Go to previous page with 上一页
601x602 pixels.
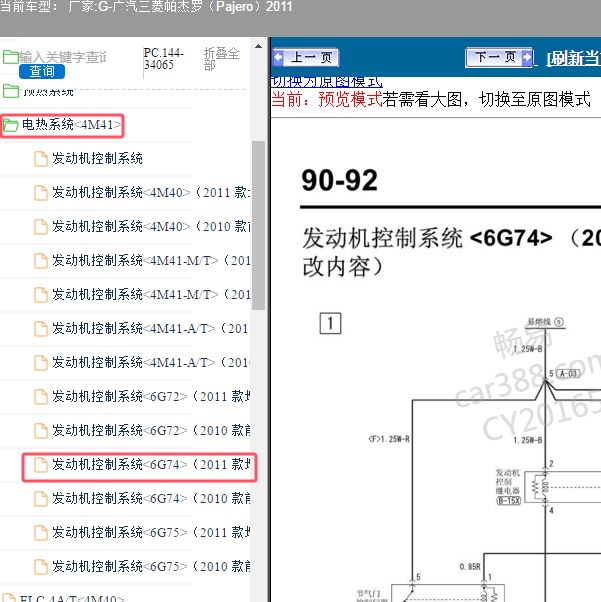[x=306, y=58]
